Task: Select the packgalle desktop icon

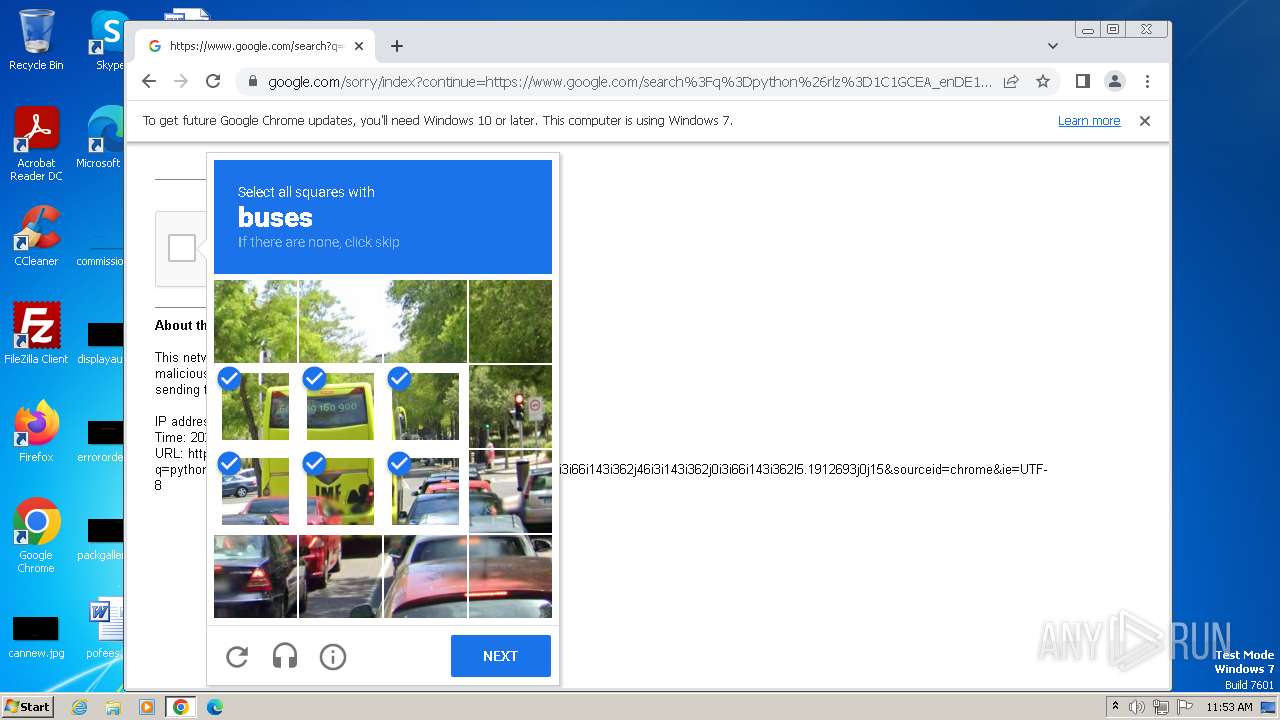Action: pos(100,539)
